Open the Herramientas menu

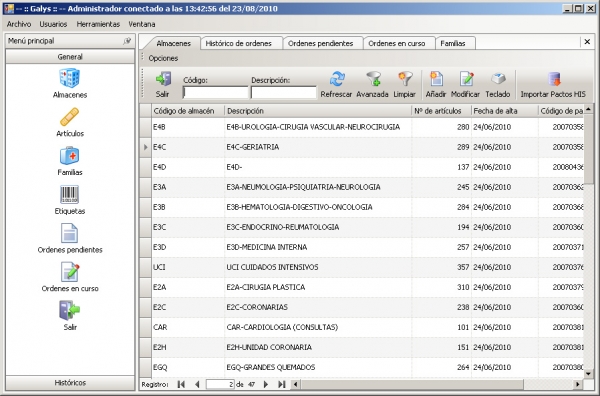click(x=98, y=24)
